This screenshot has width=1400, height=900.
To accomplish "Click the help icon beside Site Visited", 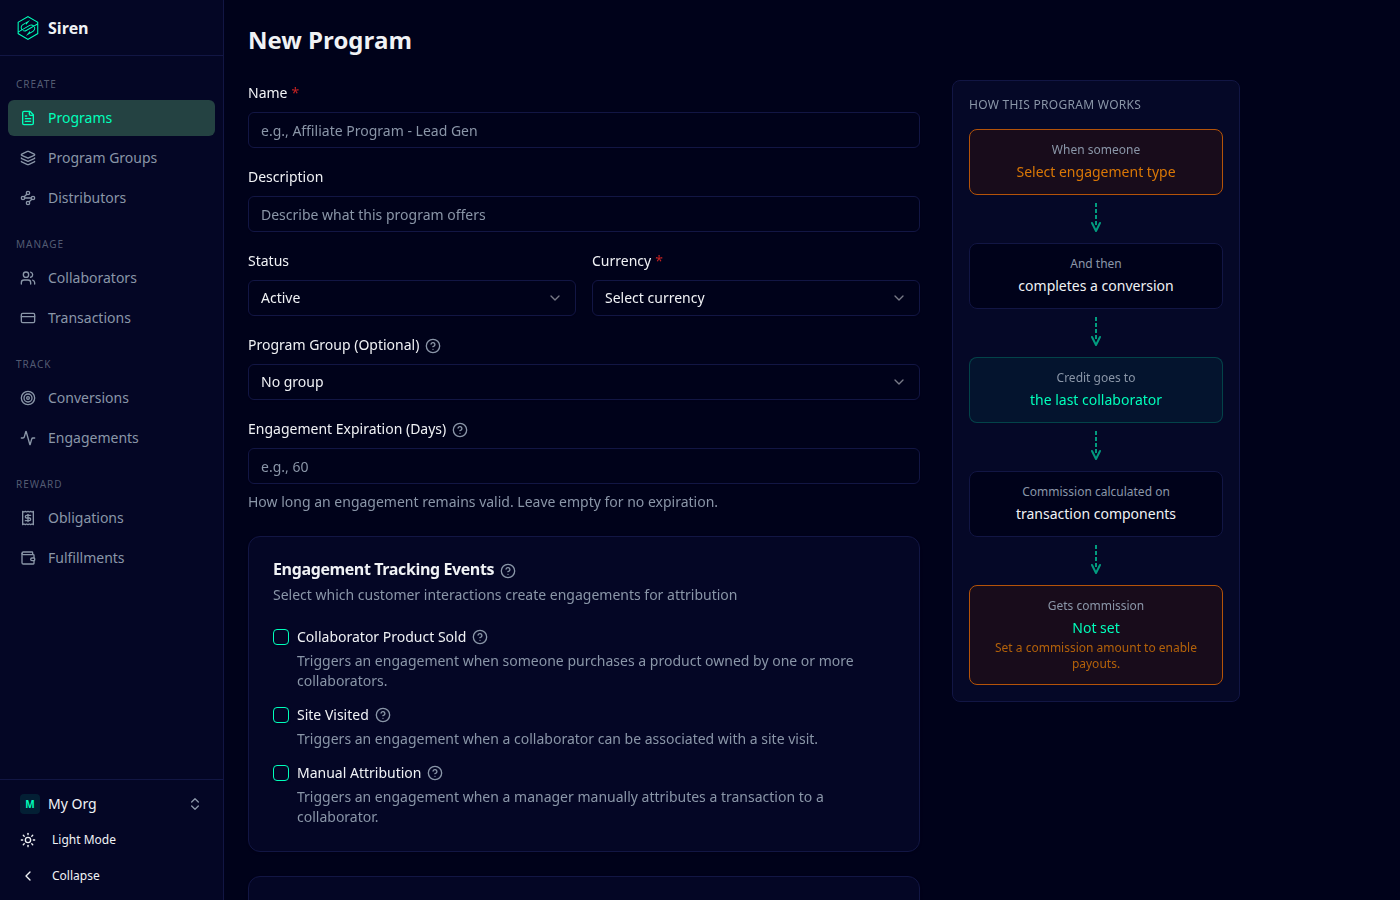I will pos(383,715).
